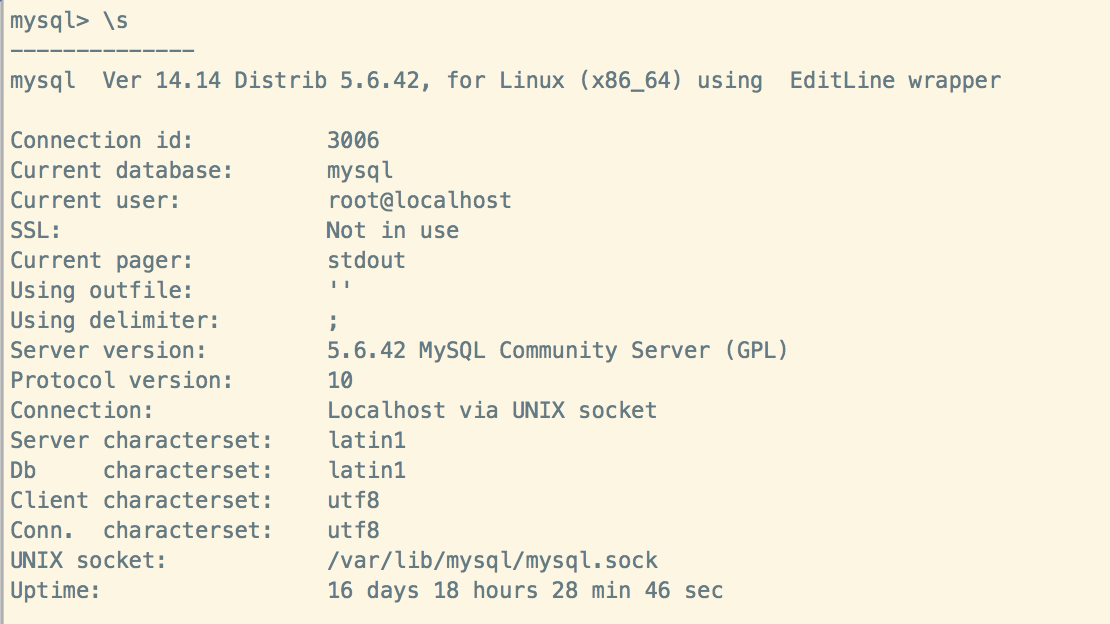Click the Protocol version value 10

[x=340, y=380]
